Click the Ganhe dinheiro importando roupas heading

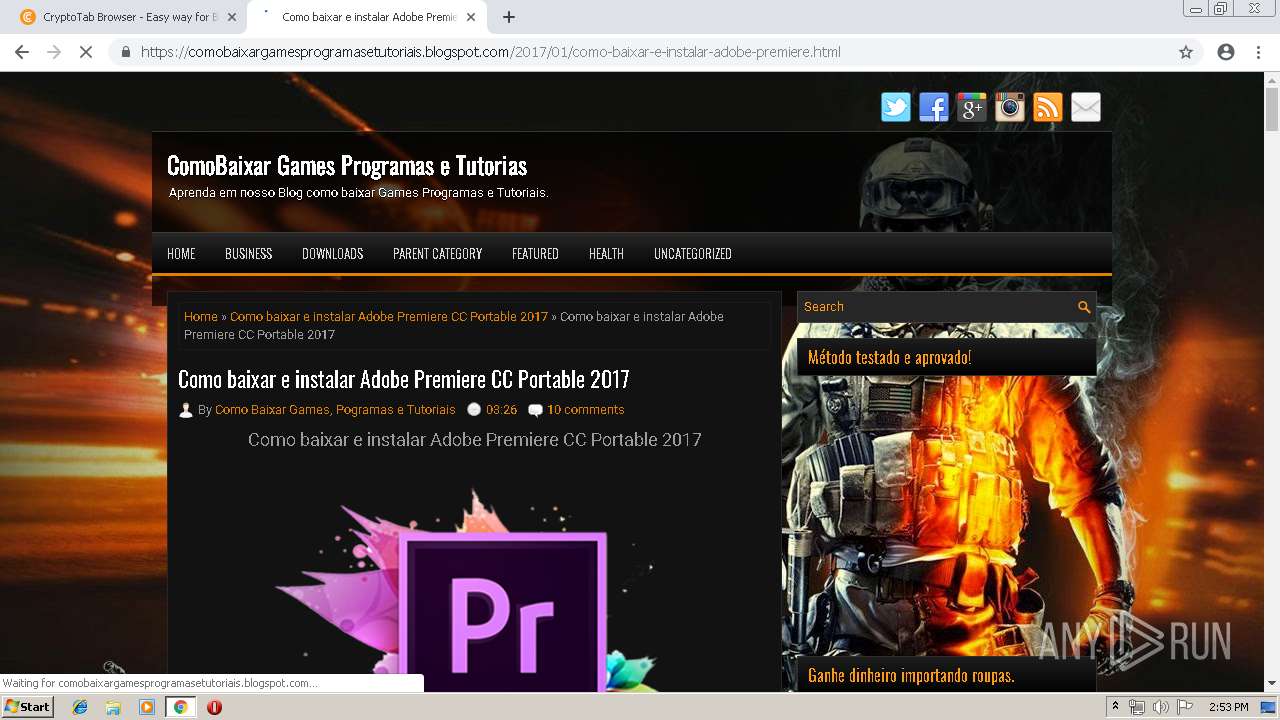tap(911, 675)
